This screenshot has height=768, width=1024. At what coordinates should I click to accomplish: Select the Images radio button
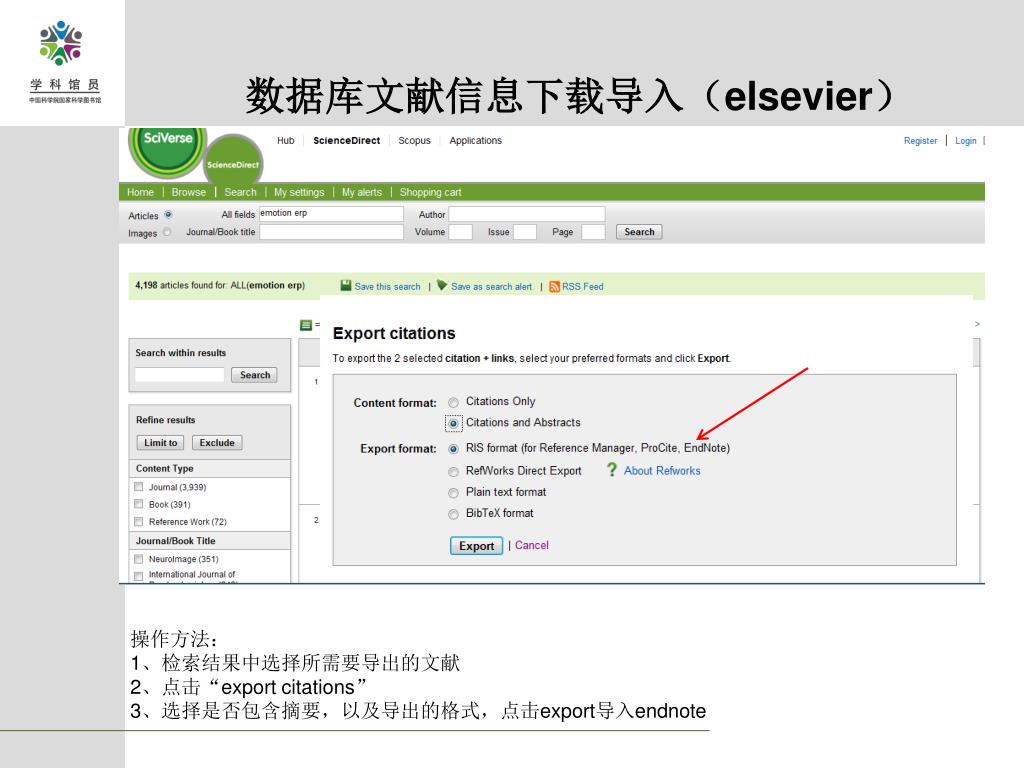167,232
